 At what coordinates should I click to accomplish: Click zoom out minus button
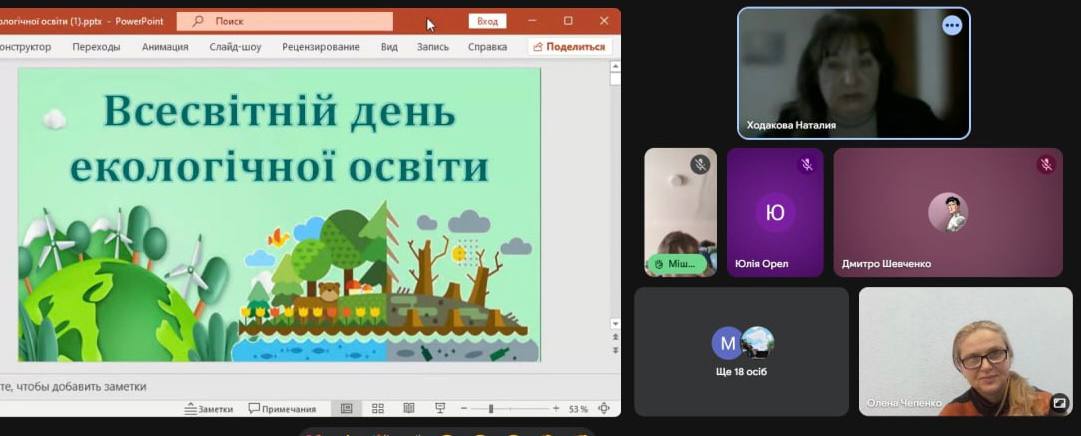click(464, 409)
